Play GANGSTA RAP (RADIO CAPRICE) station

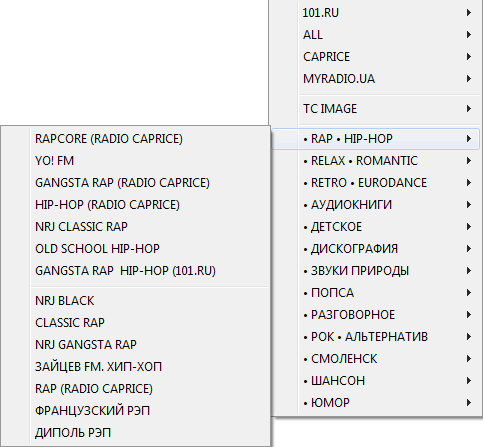[135, 183]
